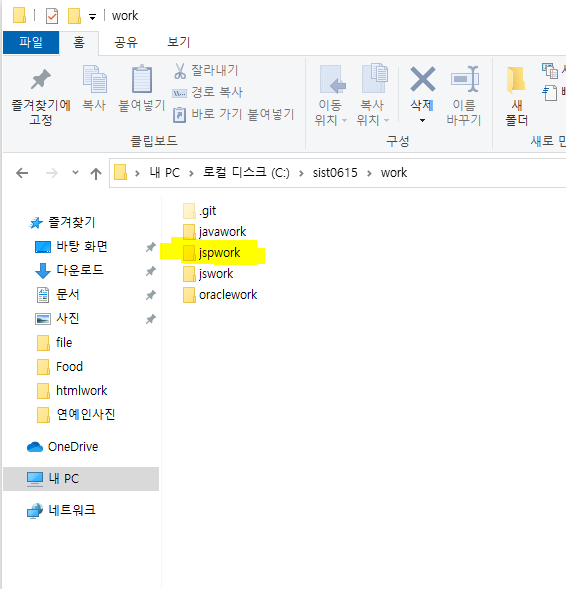Click sist0615 in the address bar
The image size is (566, 589).
pyautogui.click(x=335, y=173)
